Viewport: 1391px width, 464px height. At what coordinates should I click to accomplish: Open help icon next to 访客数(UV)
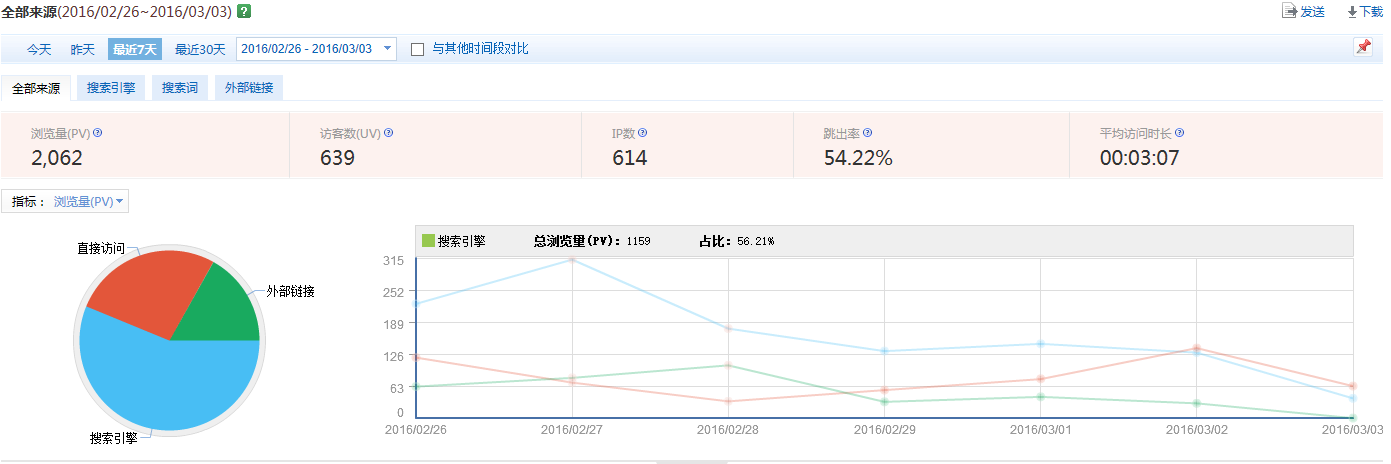pyautogui.click(x=388, y=133)
